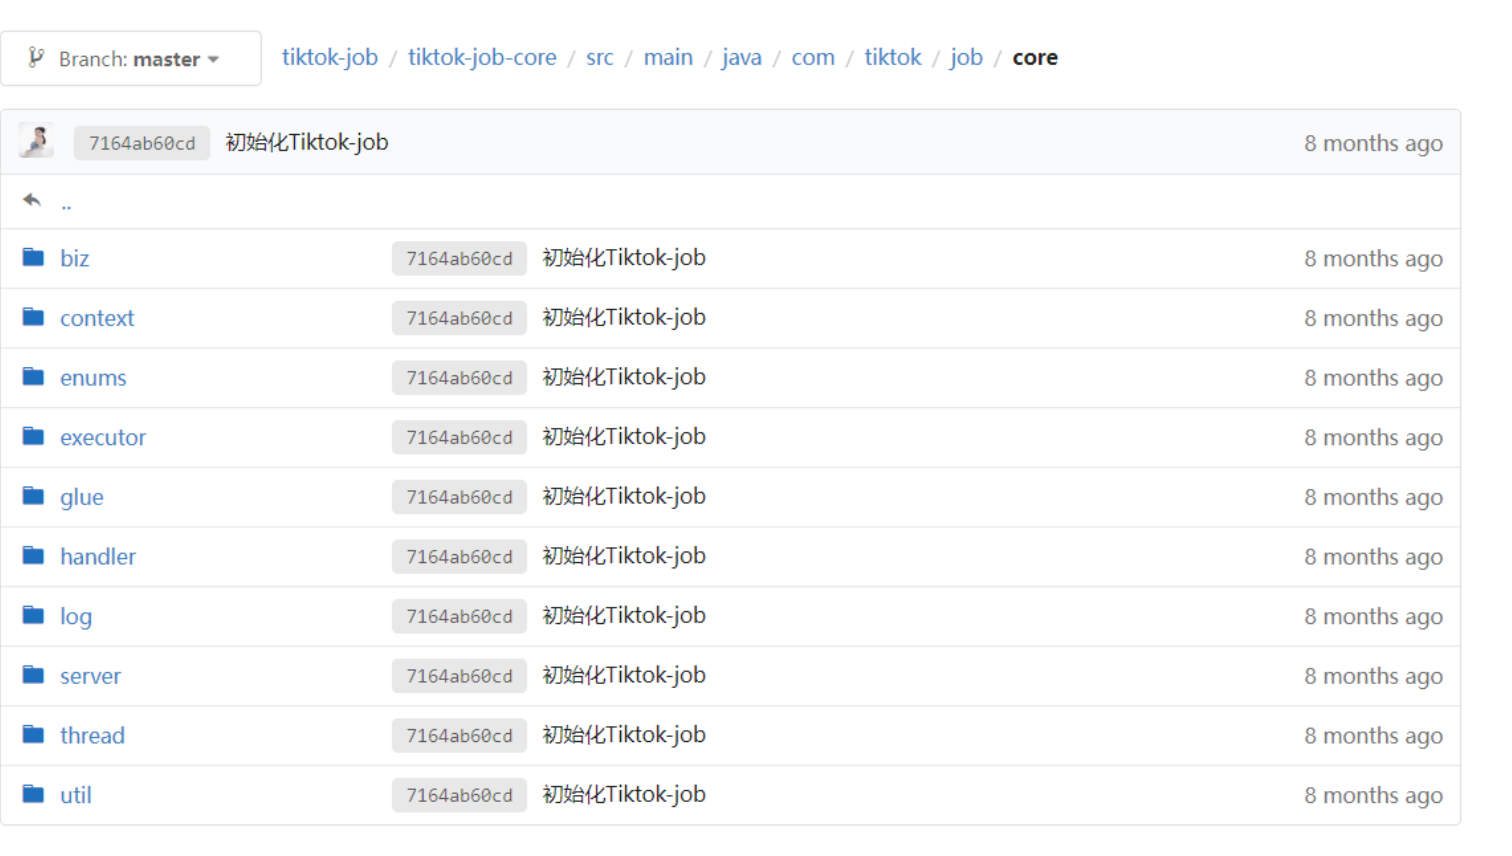Click the handler folder icon
The height and width of the screenshot is (856, 1512).
pyautogui.click(x=34, y=556)
